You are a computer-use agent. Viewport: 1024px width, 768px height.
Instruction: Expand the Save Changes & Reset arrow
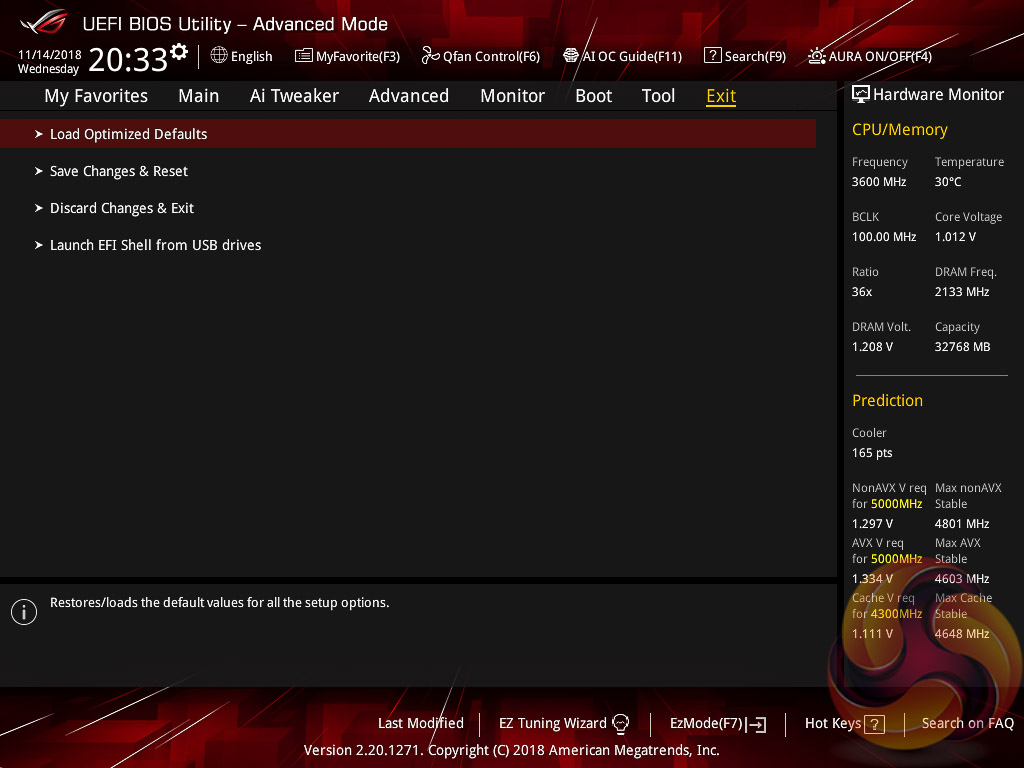(39, 171)
